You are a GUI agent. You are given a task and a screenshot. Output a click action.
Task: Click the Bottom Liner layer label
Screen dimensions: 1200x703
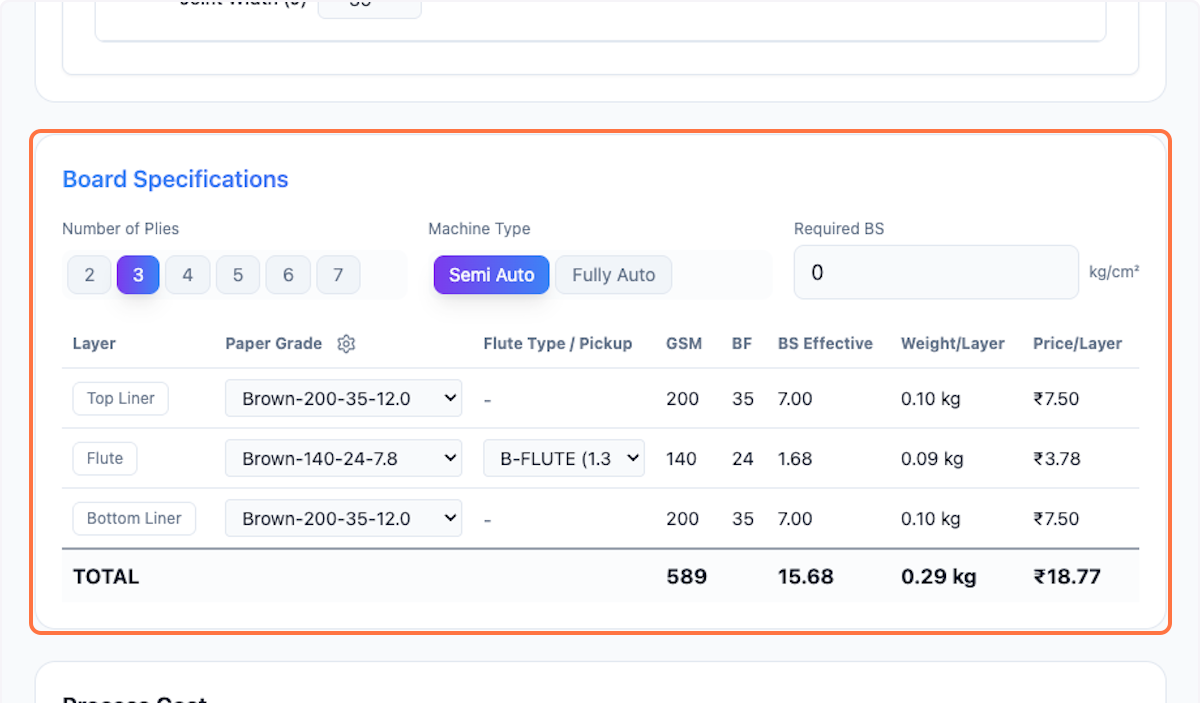(134, 519)
